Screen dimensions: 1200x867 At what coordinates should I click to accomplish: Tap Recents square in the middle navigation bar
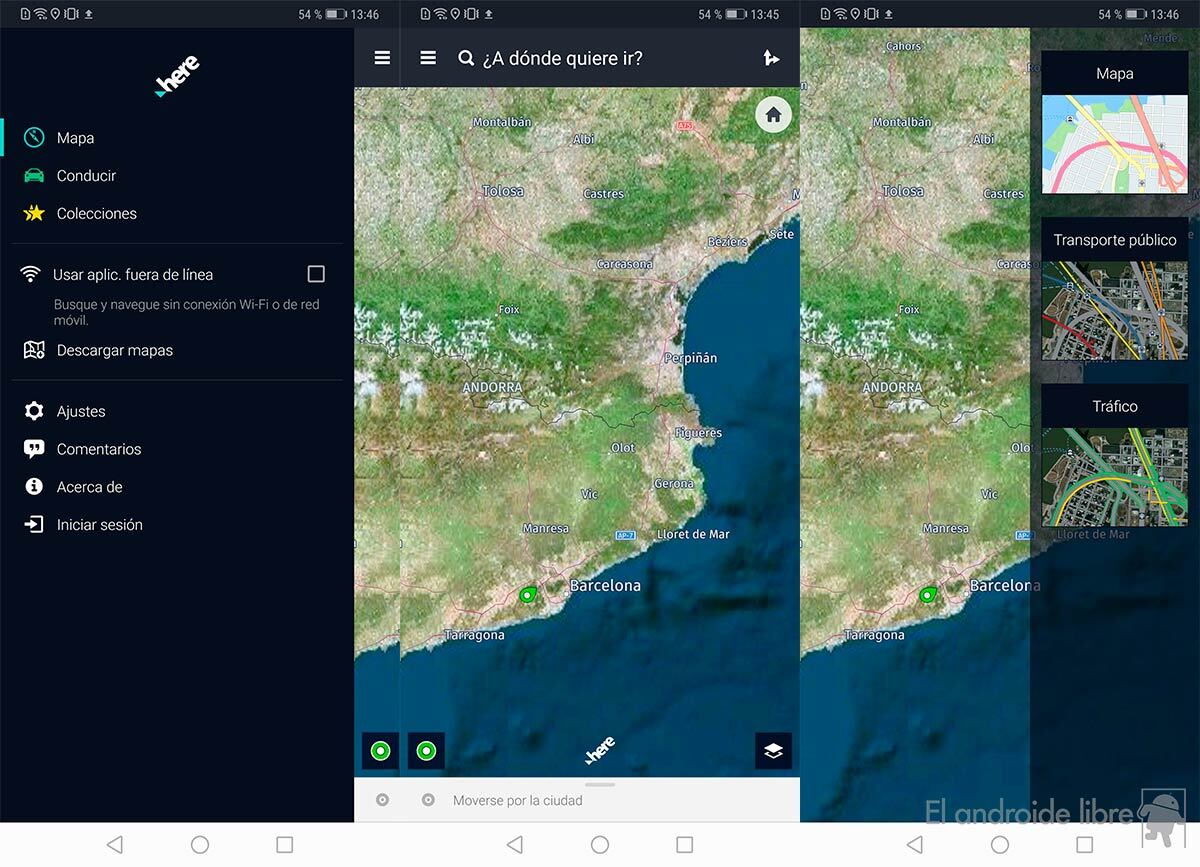coord(685,845)
